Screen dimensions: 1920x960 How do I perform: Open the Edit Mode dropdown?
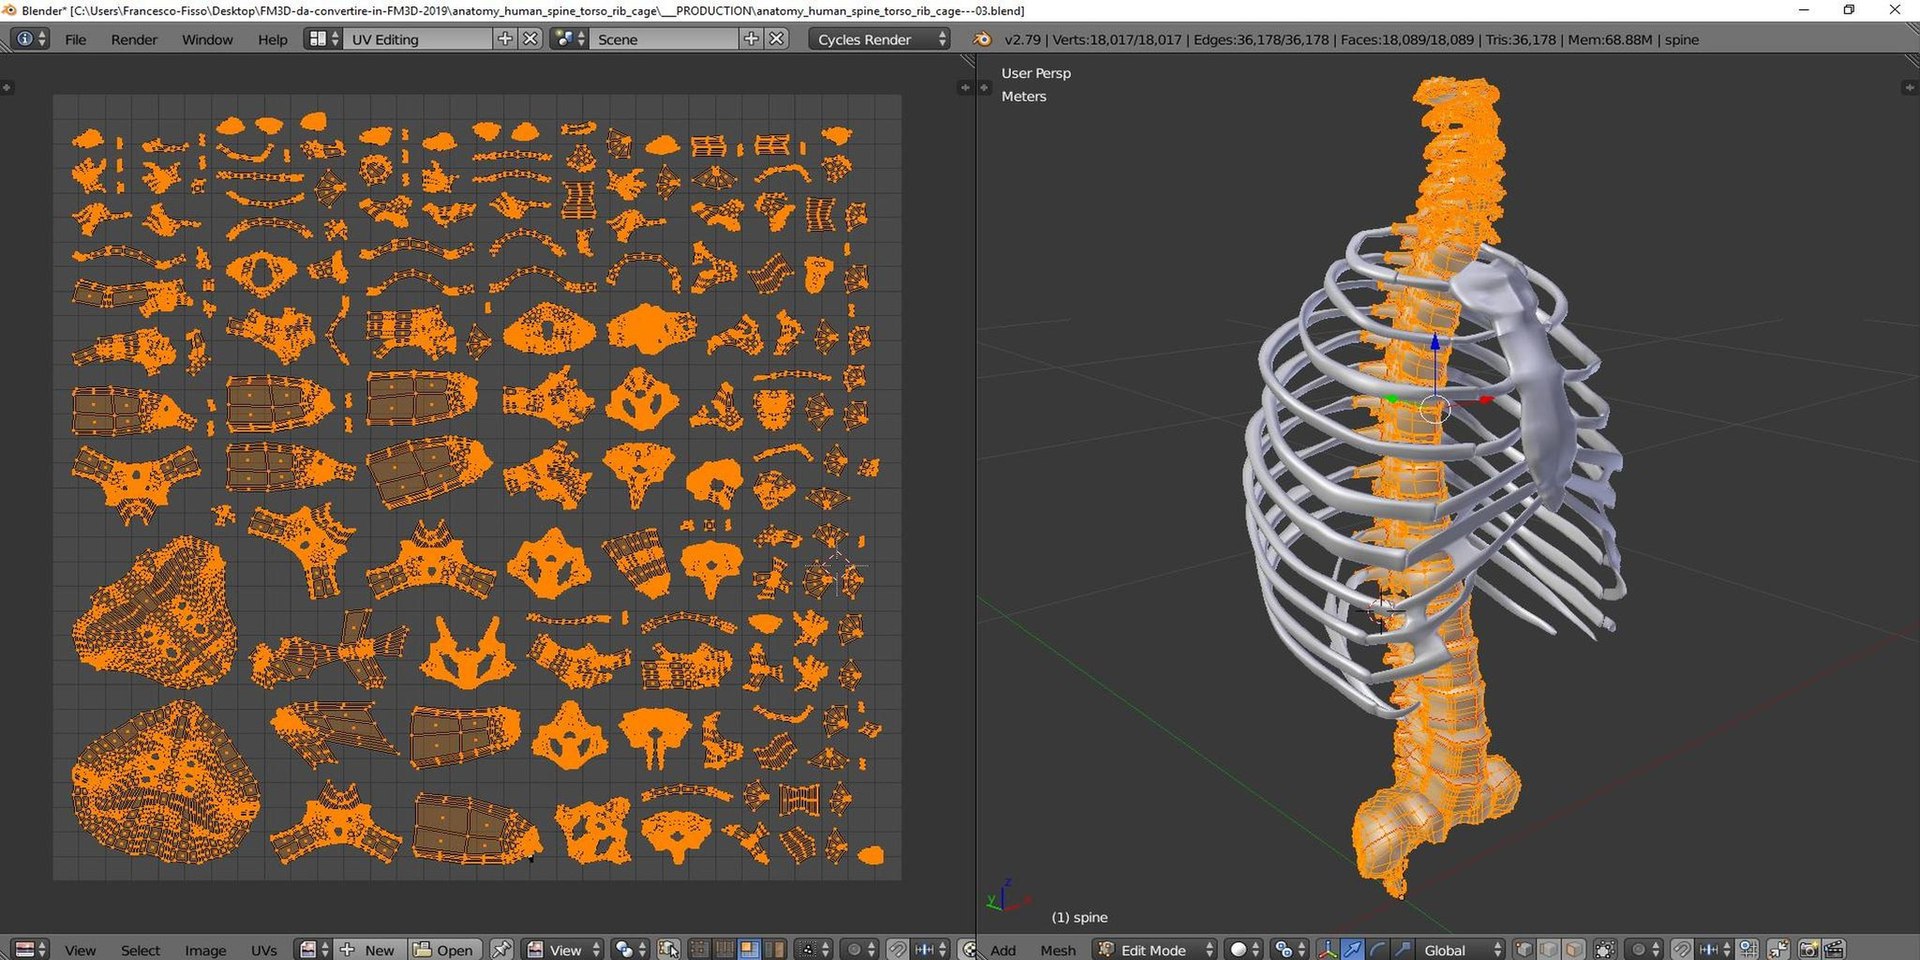[1155, 950]
